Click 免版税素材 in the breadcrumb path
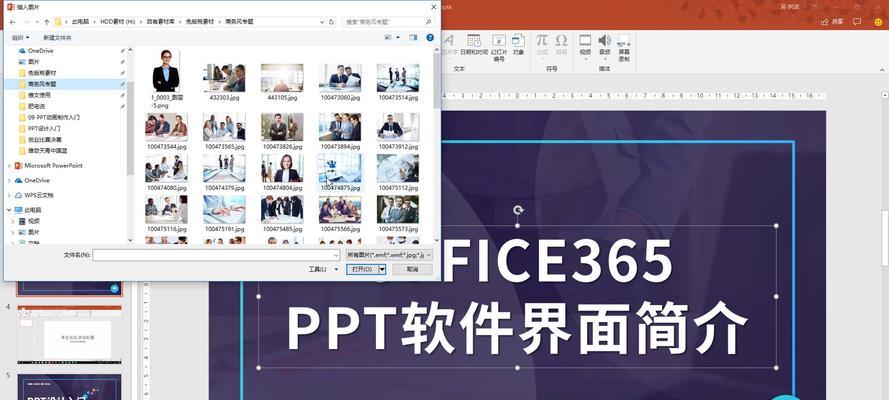This screenshot has height=400, width=889. [199, 22]
